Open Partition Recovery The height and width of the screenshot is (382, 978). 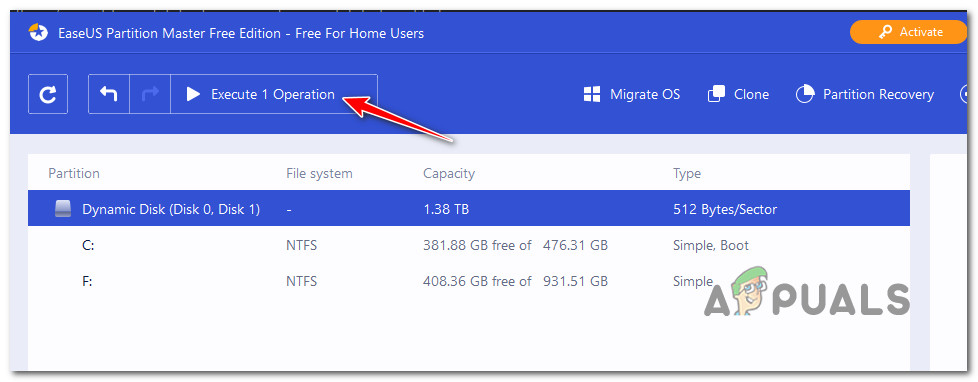[865, 94]
